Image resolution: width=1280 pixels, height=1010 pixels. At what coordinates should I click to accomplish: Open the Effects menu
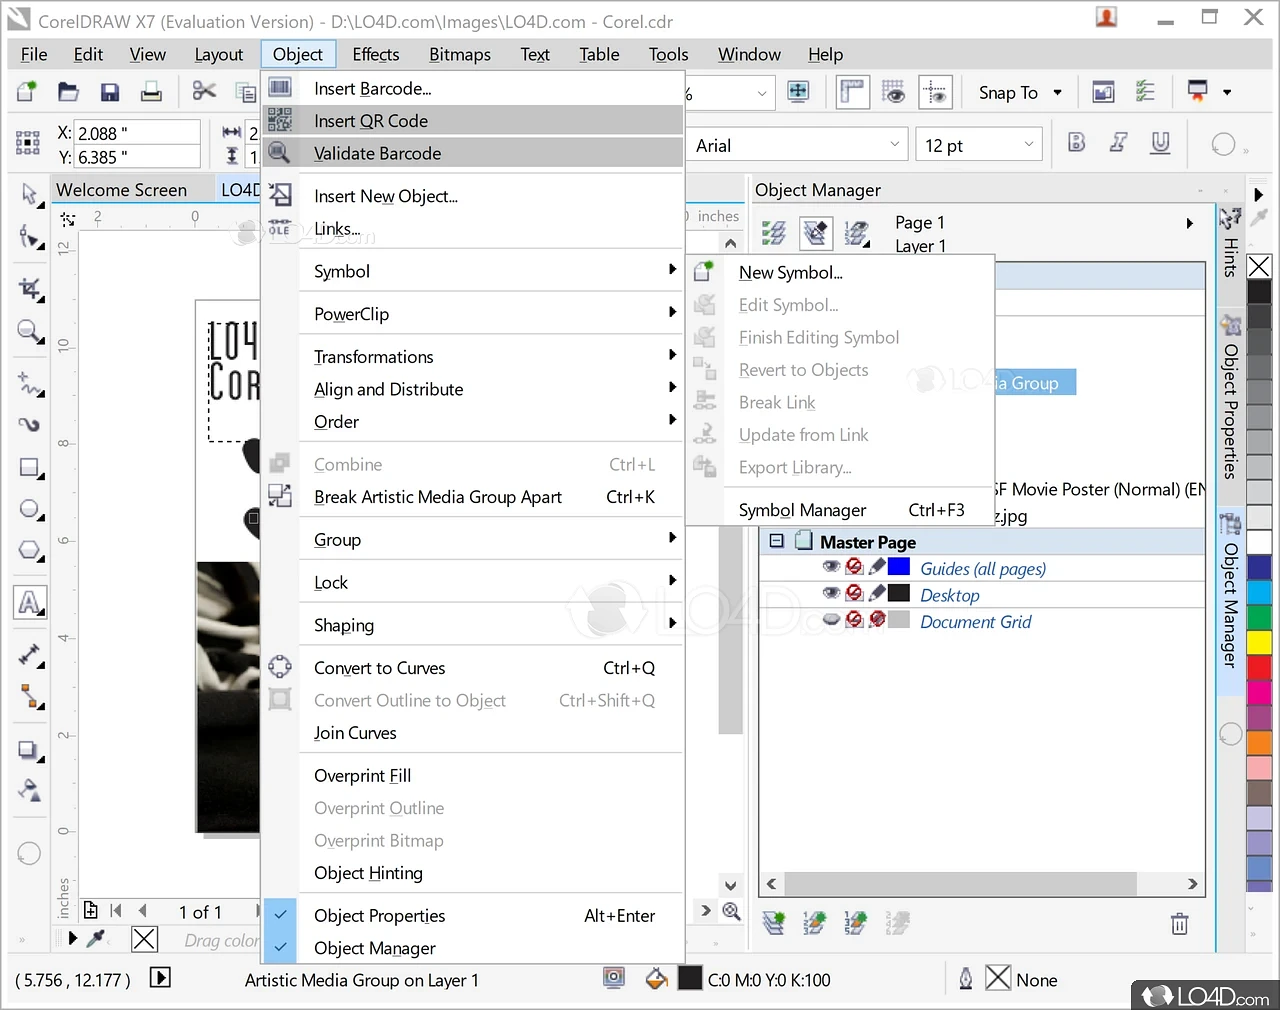[375, 55]
